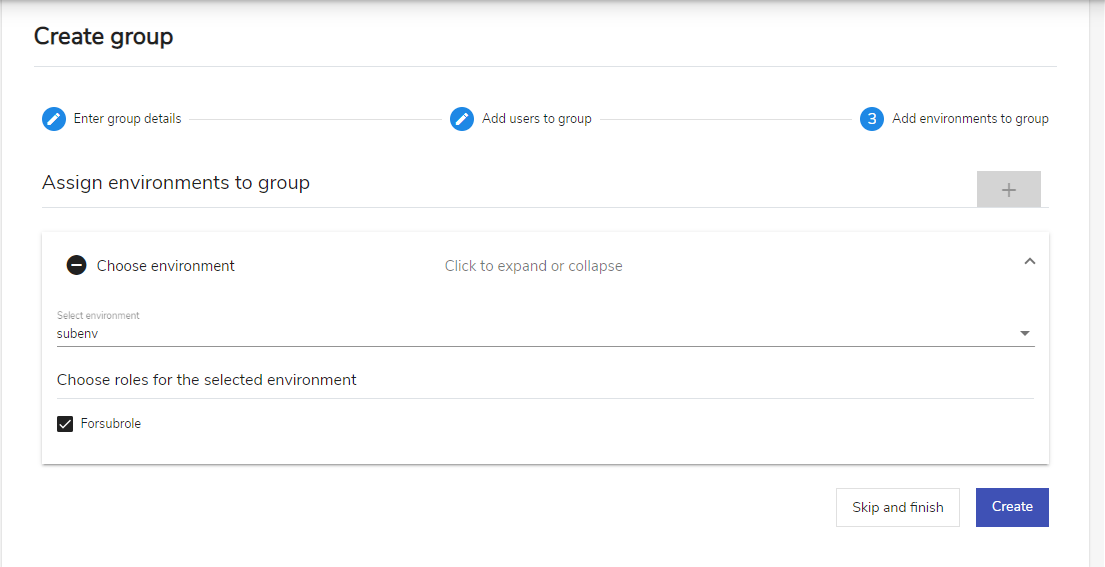Screen dimensions: 1105x567
Task: Collapse panel with the up chevron
Action: [x=1030, y=261]
